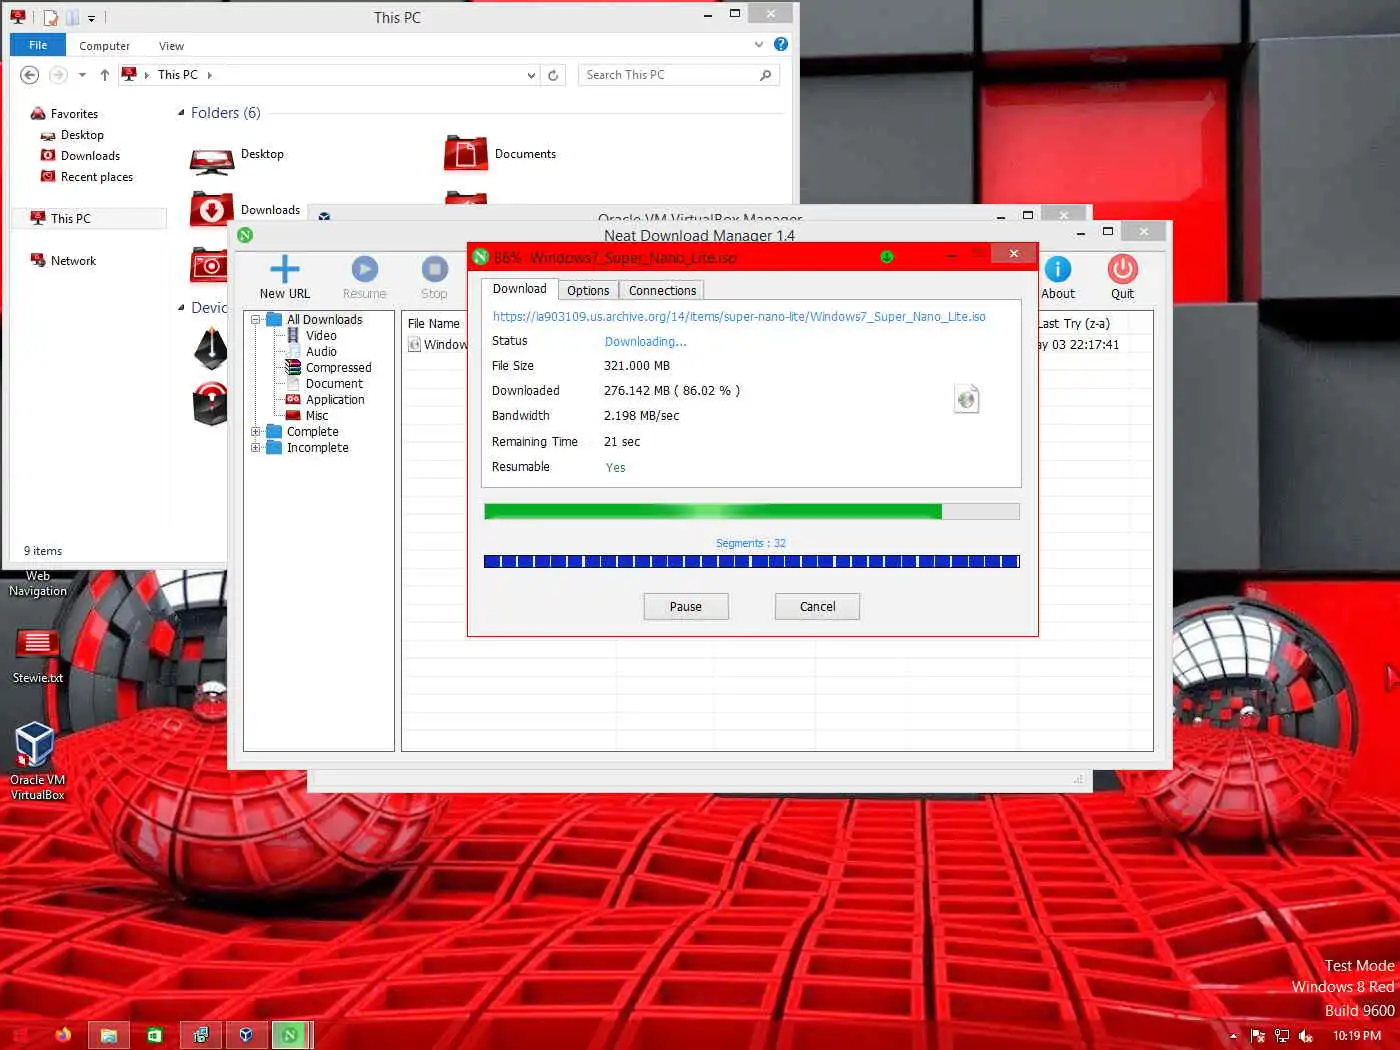Image resolution: width=1400 pixels, height=1050 pixels.
Task: Click the network tray icon
Action: [1281, 1036]
